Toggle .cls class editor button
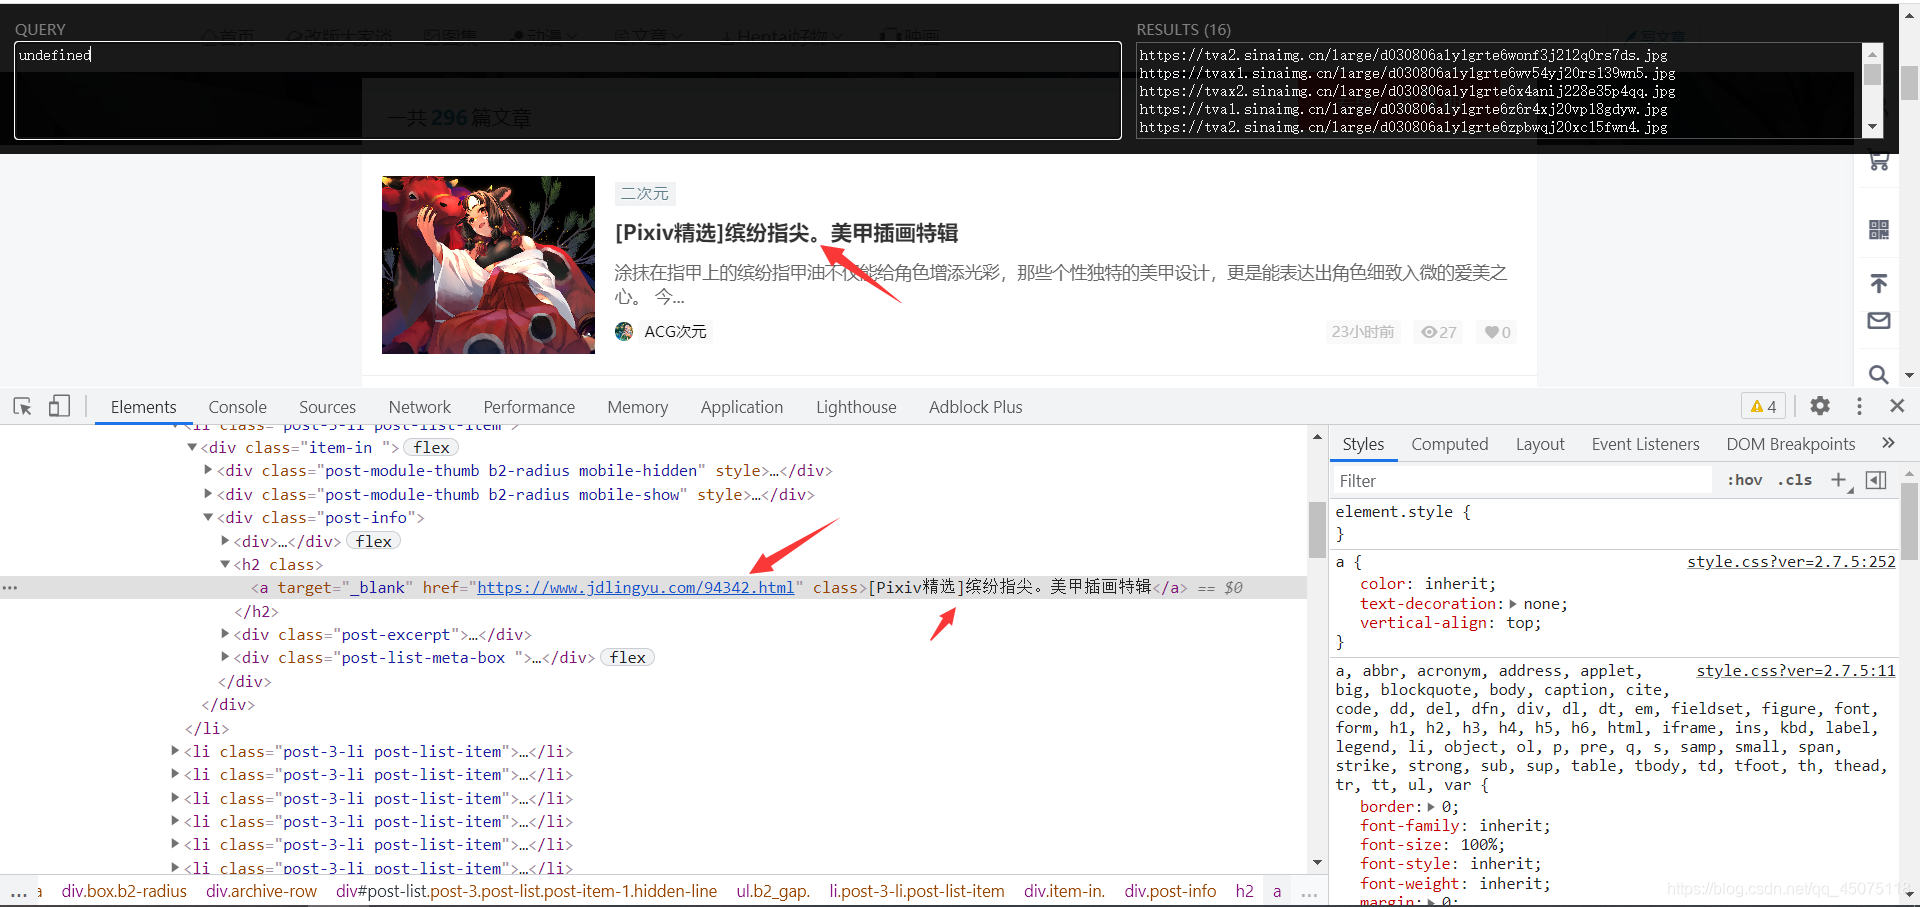Viewport: 1920px width, 907px height. [x=1795, y=480]
